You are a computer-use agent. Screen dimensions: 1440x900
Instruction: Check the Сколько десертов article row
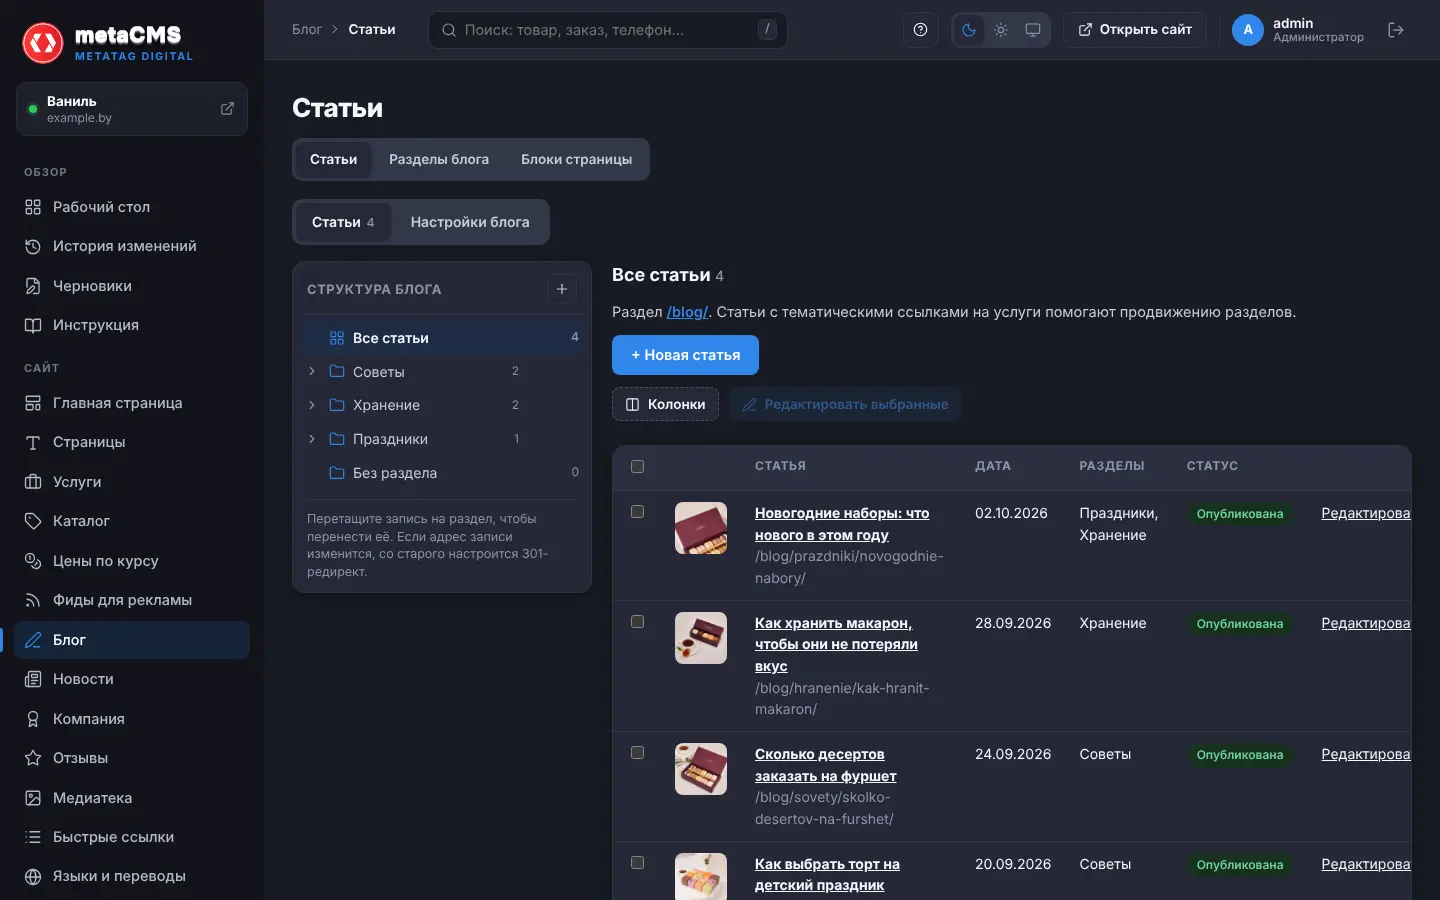pos(638,753)
